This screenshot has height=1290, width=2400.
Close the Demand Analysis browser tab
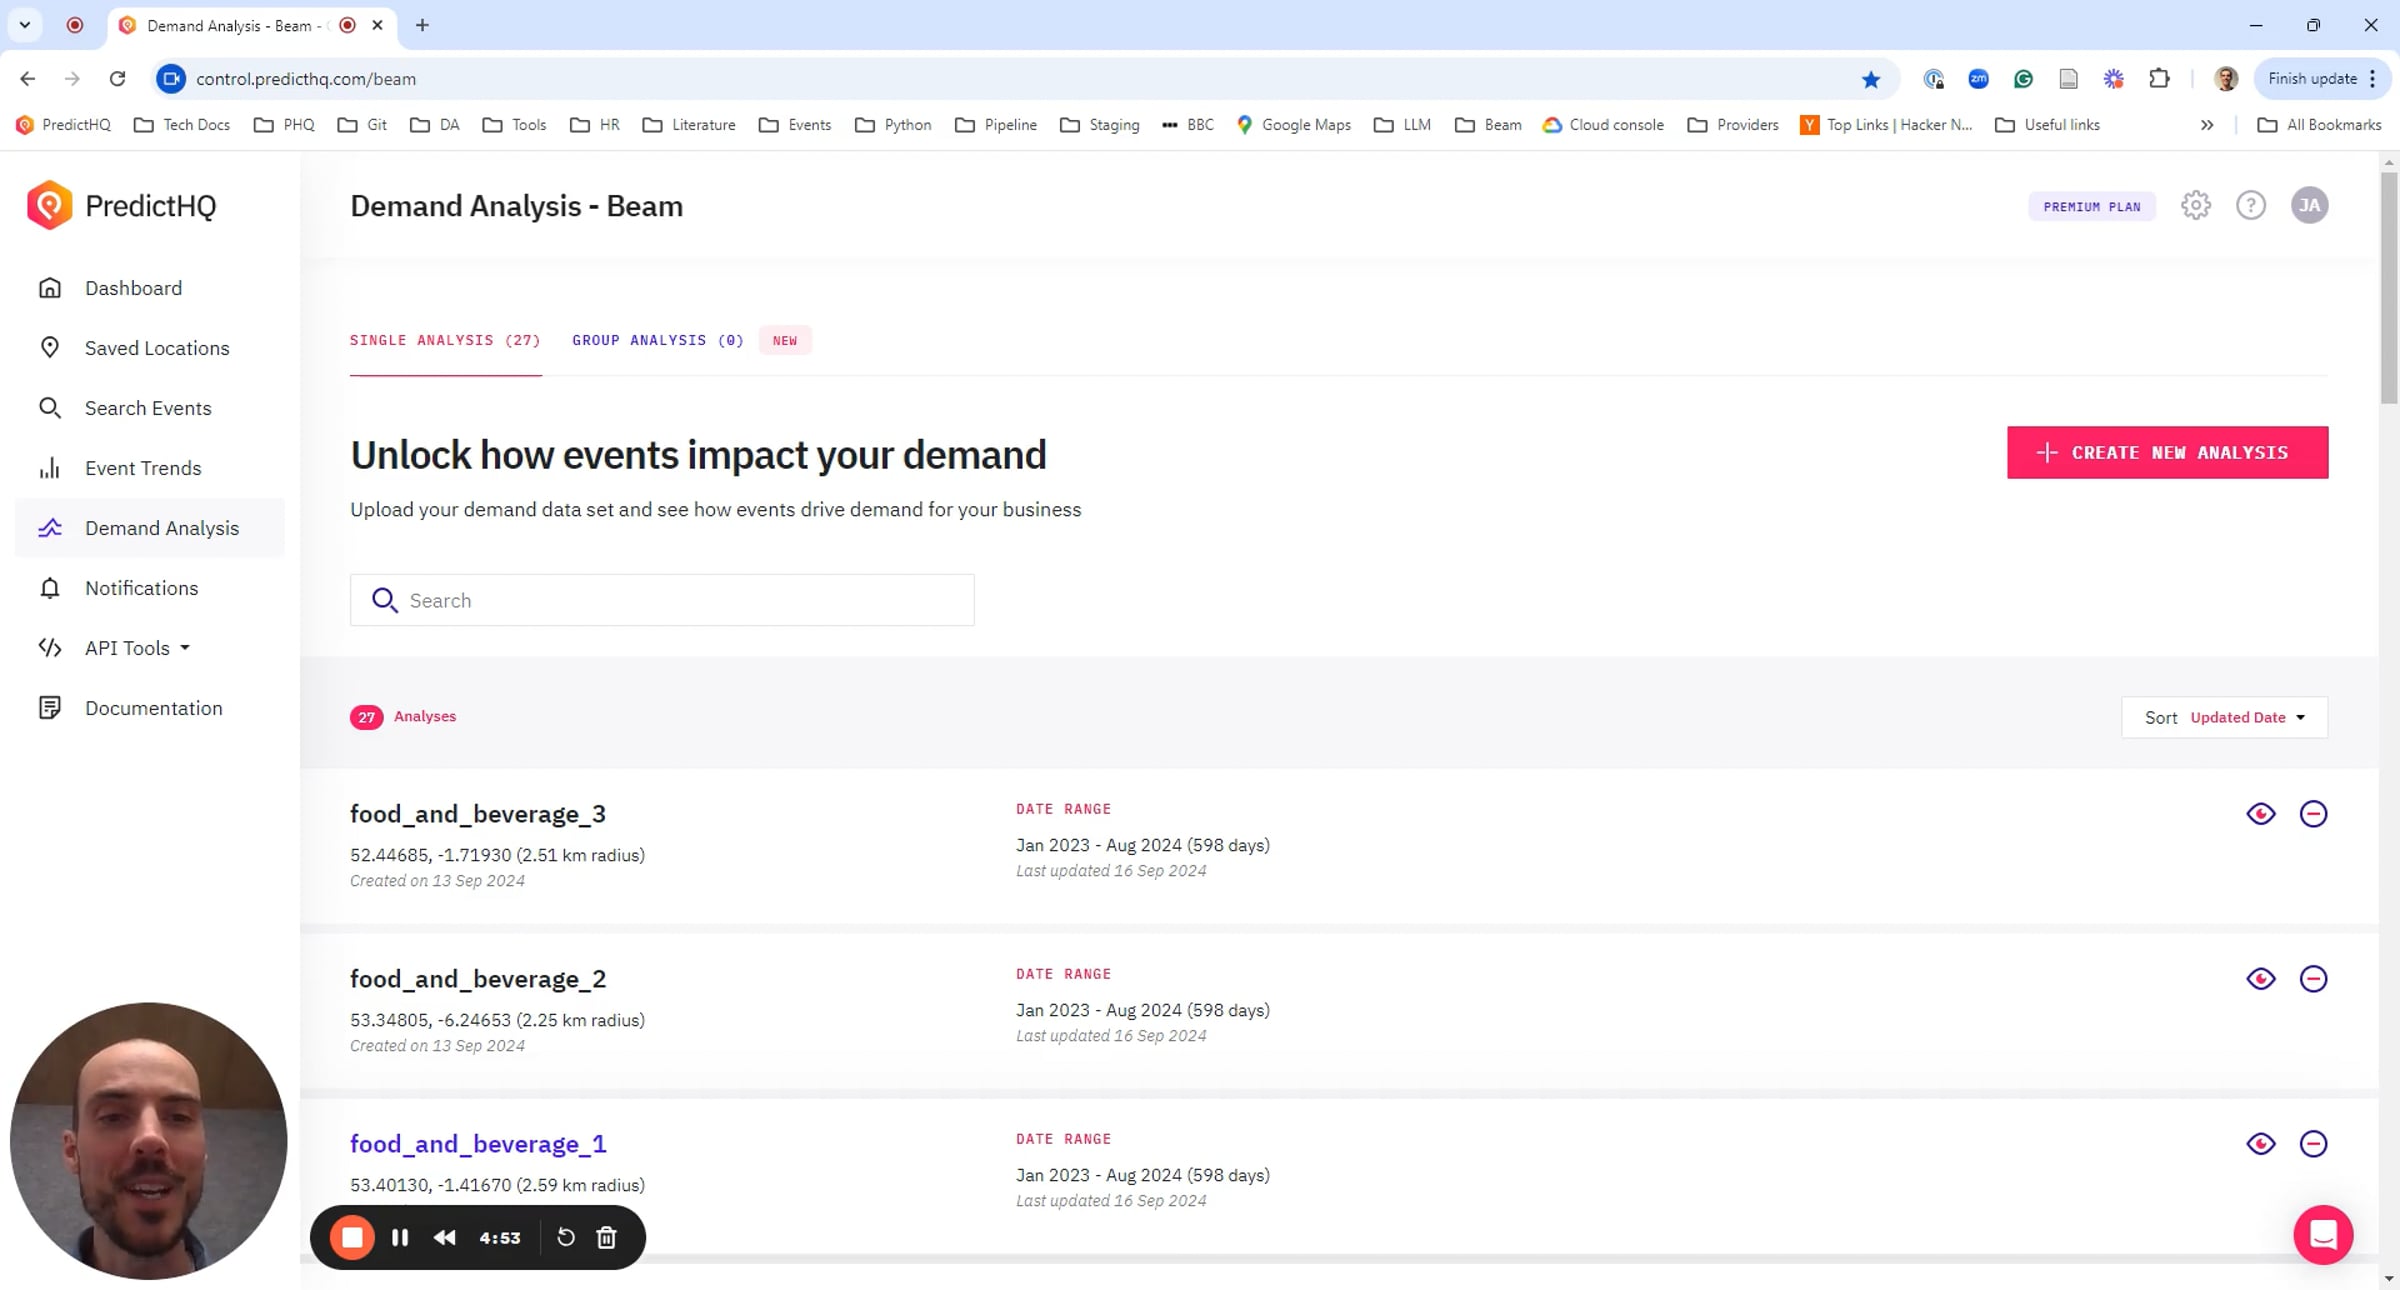point(377,25)
